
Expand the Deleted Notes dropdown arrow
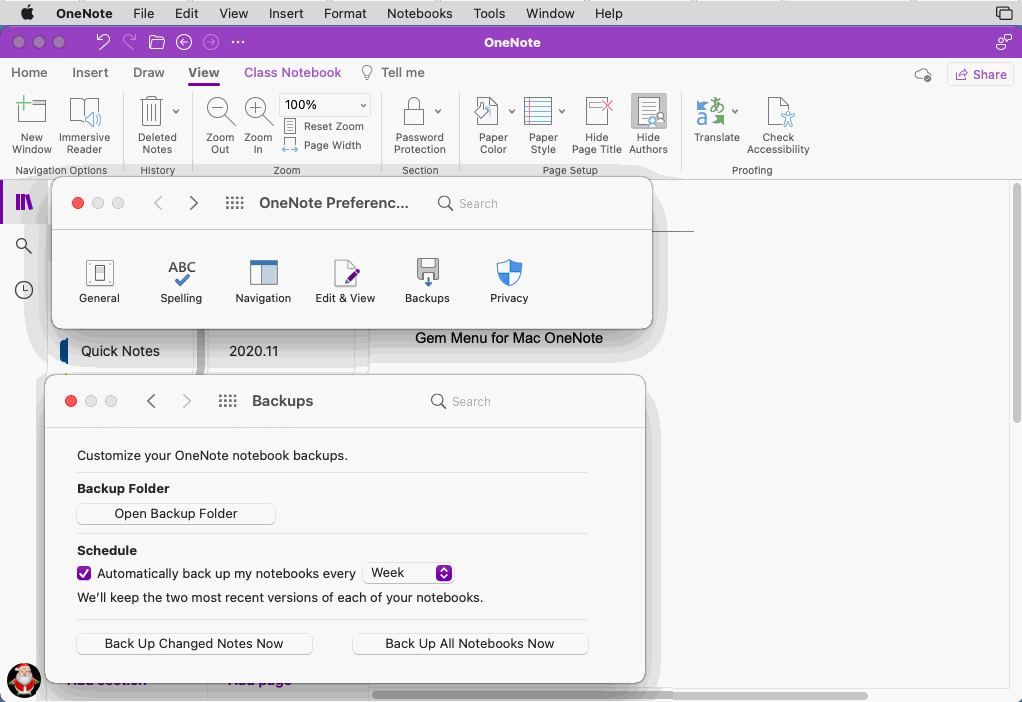tap(176, 111)
